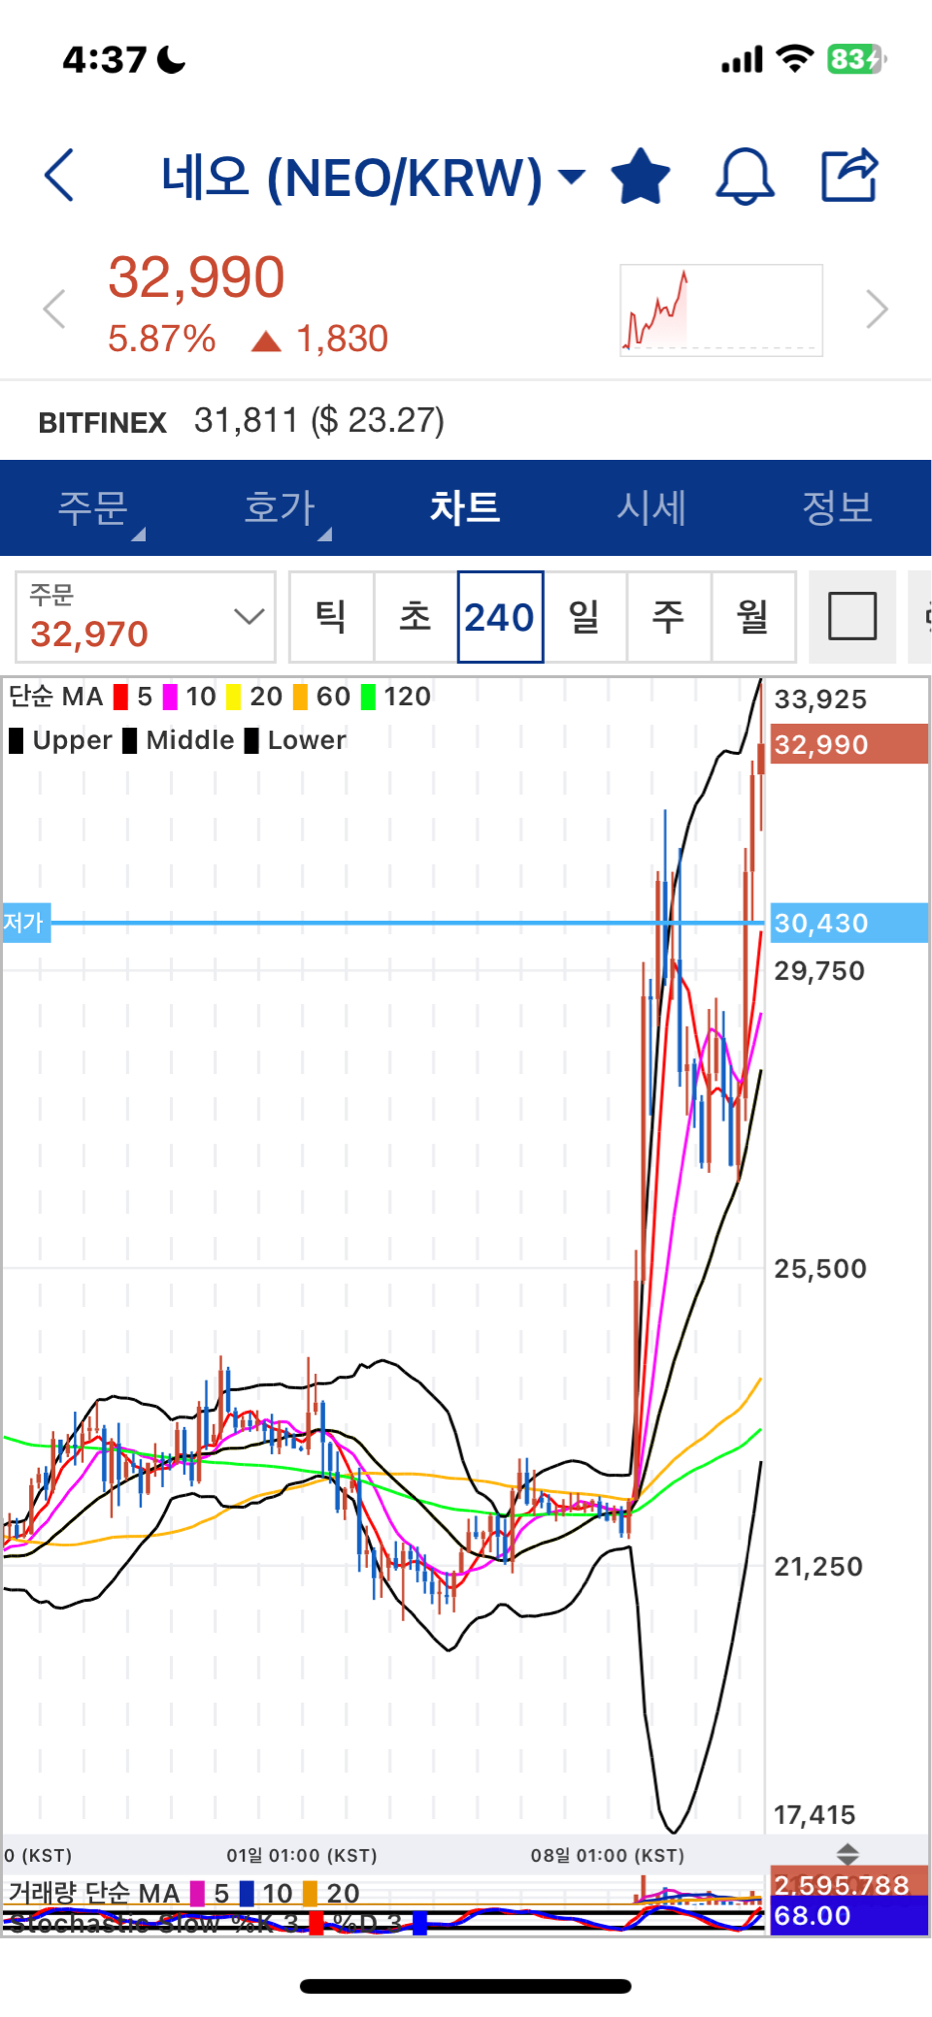This screenshot has height=2017, width=932.
Task: Go to previous coin with left chevron
Action: tap(55, 309)
